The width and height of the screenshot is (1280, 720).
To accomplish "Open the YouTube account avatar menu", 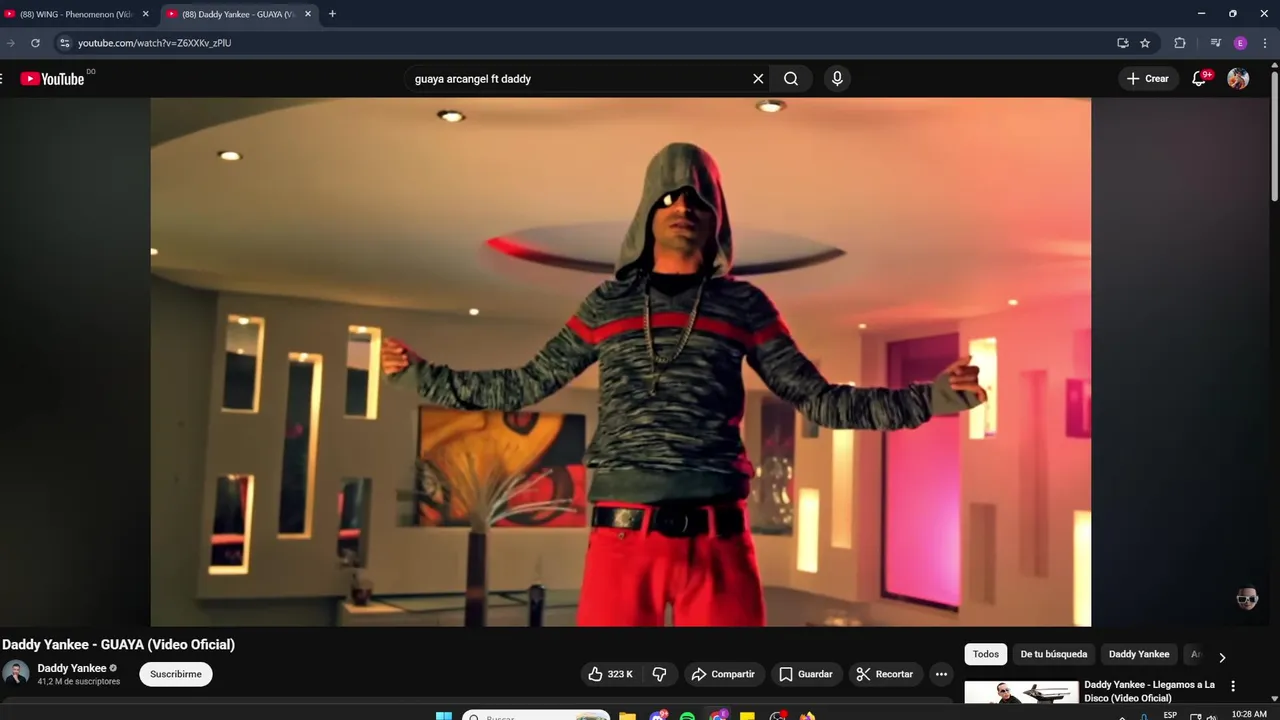I will 1238,79.
